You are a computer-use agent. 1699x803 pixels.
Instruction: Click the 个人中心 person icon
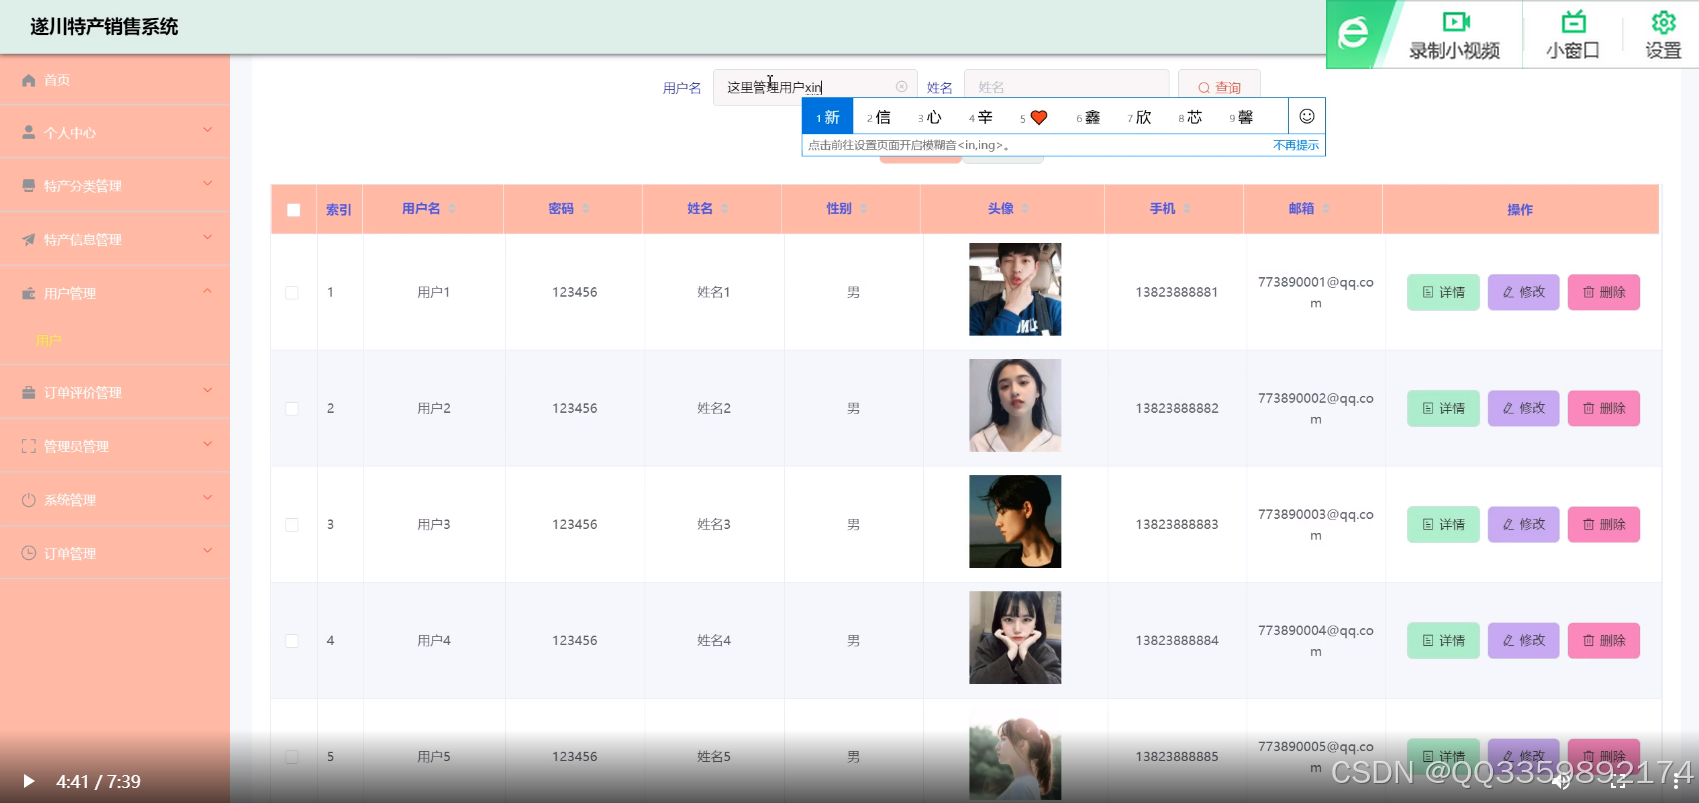[29, 133]
